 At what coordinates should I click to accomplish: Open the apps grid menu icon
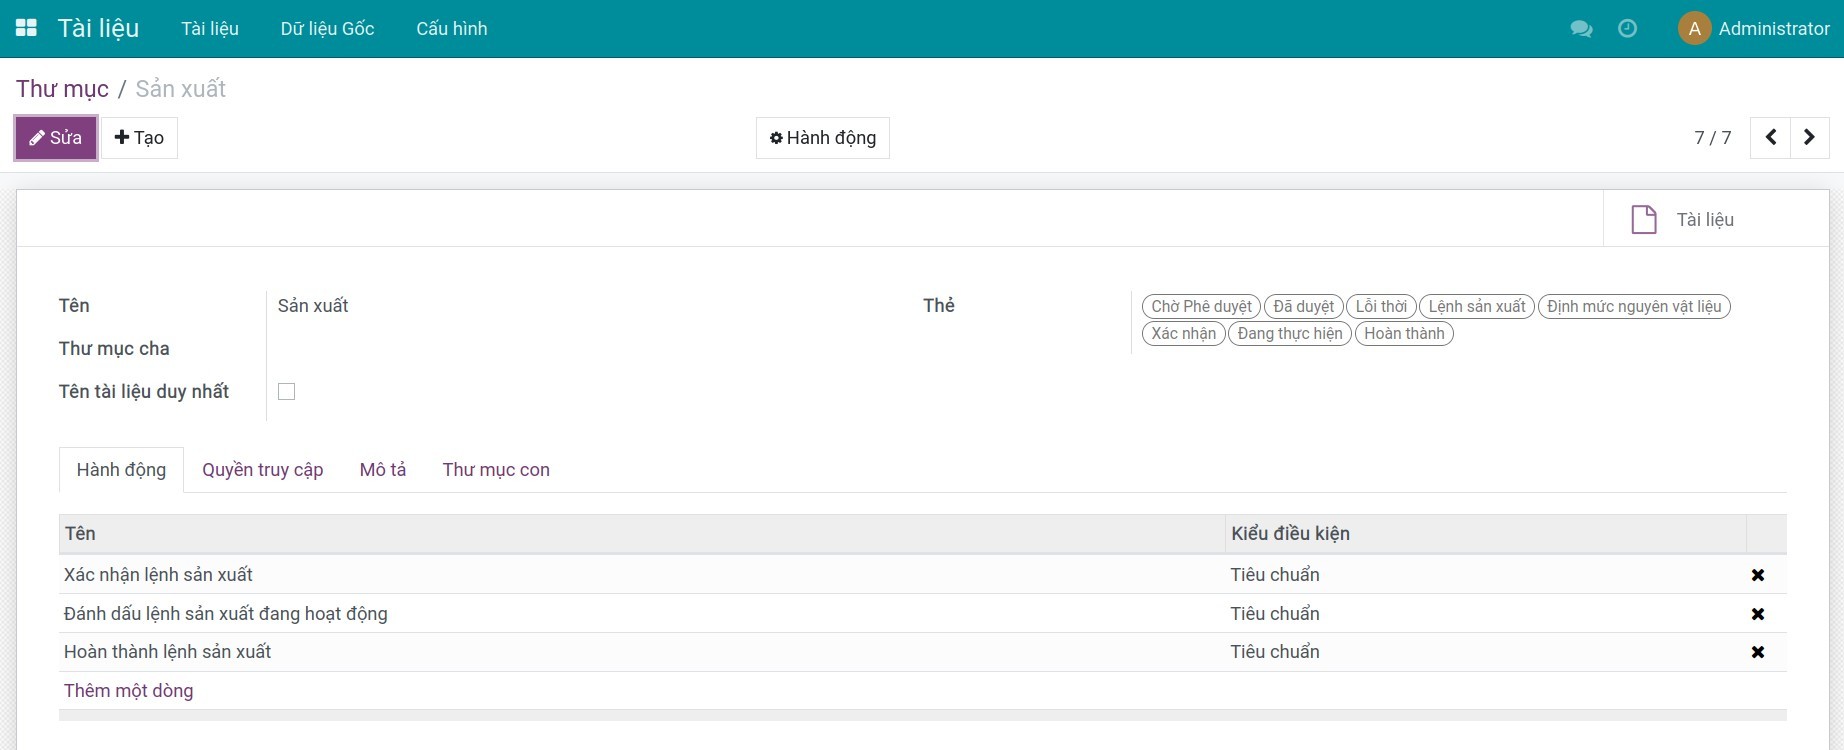coord(27,28)
